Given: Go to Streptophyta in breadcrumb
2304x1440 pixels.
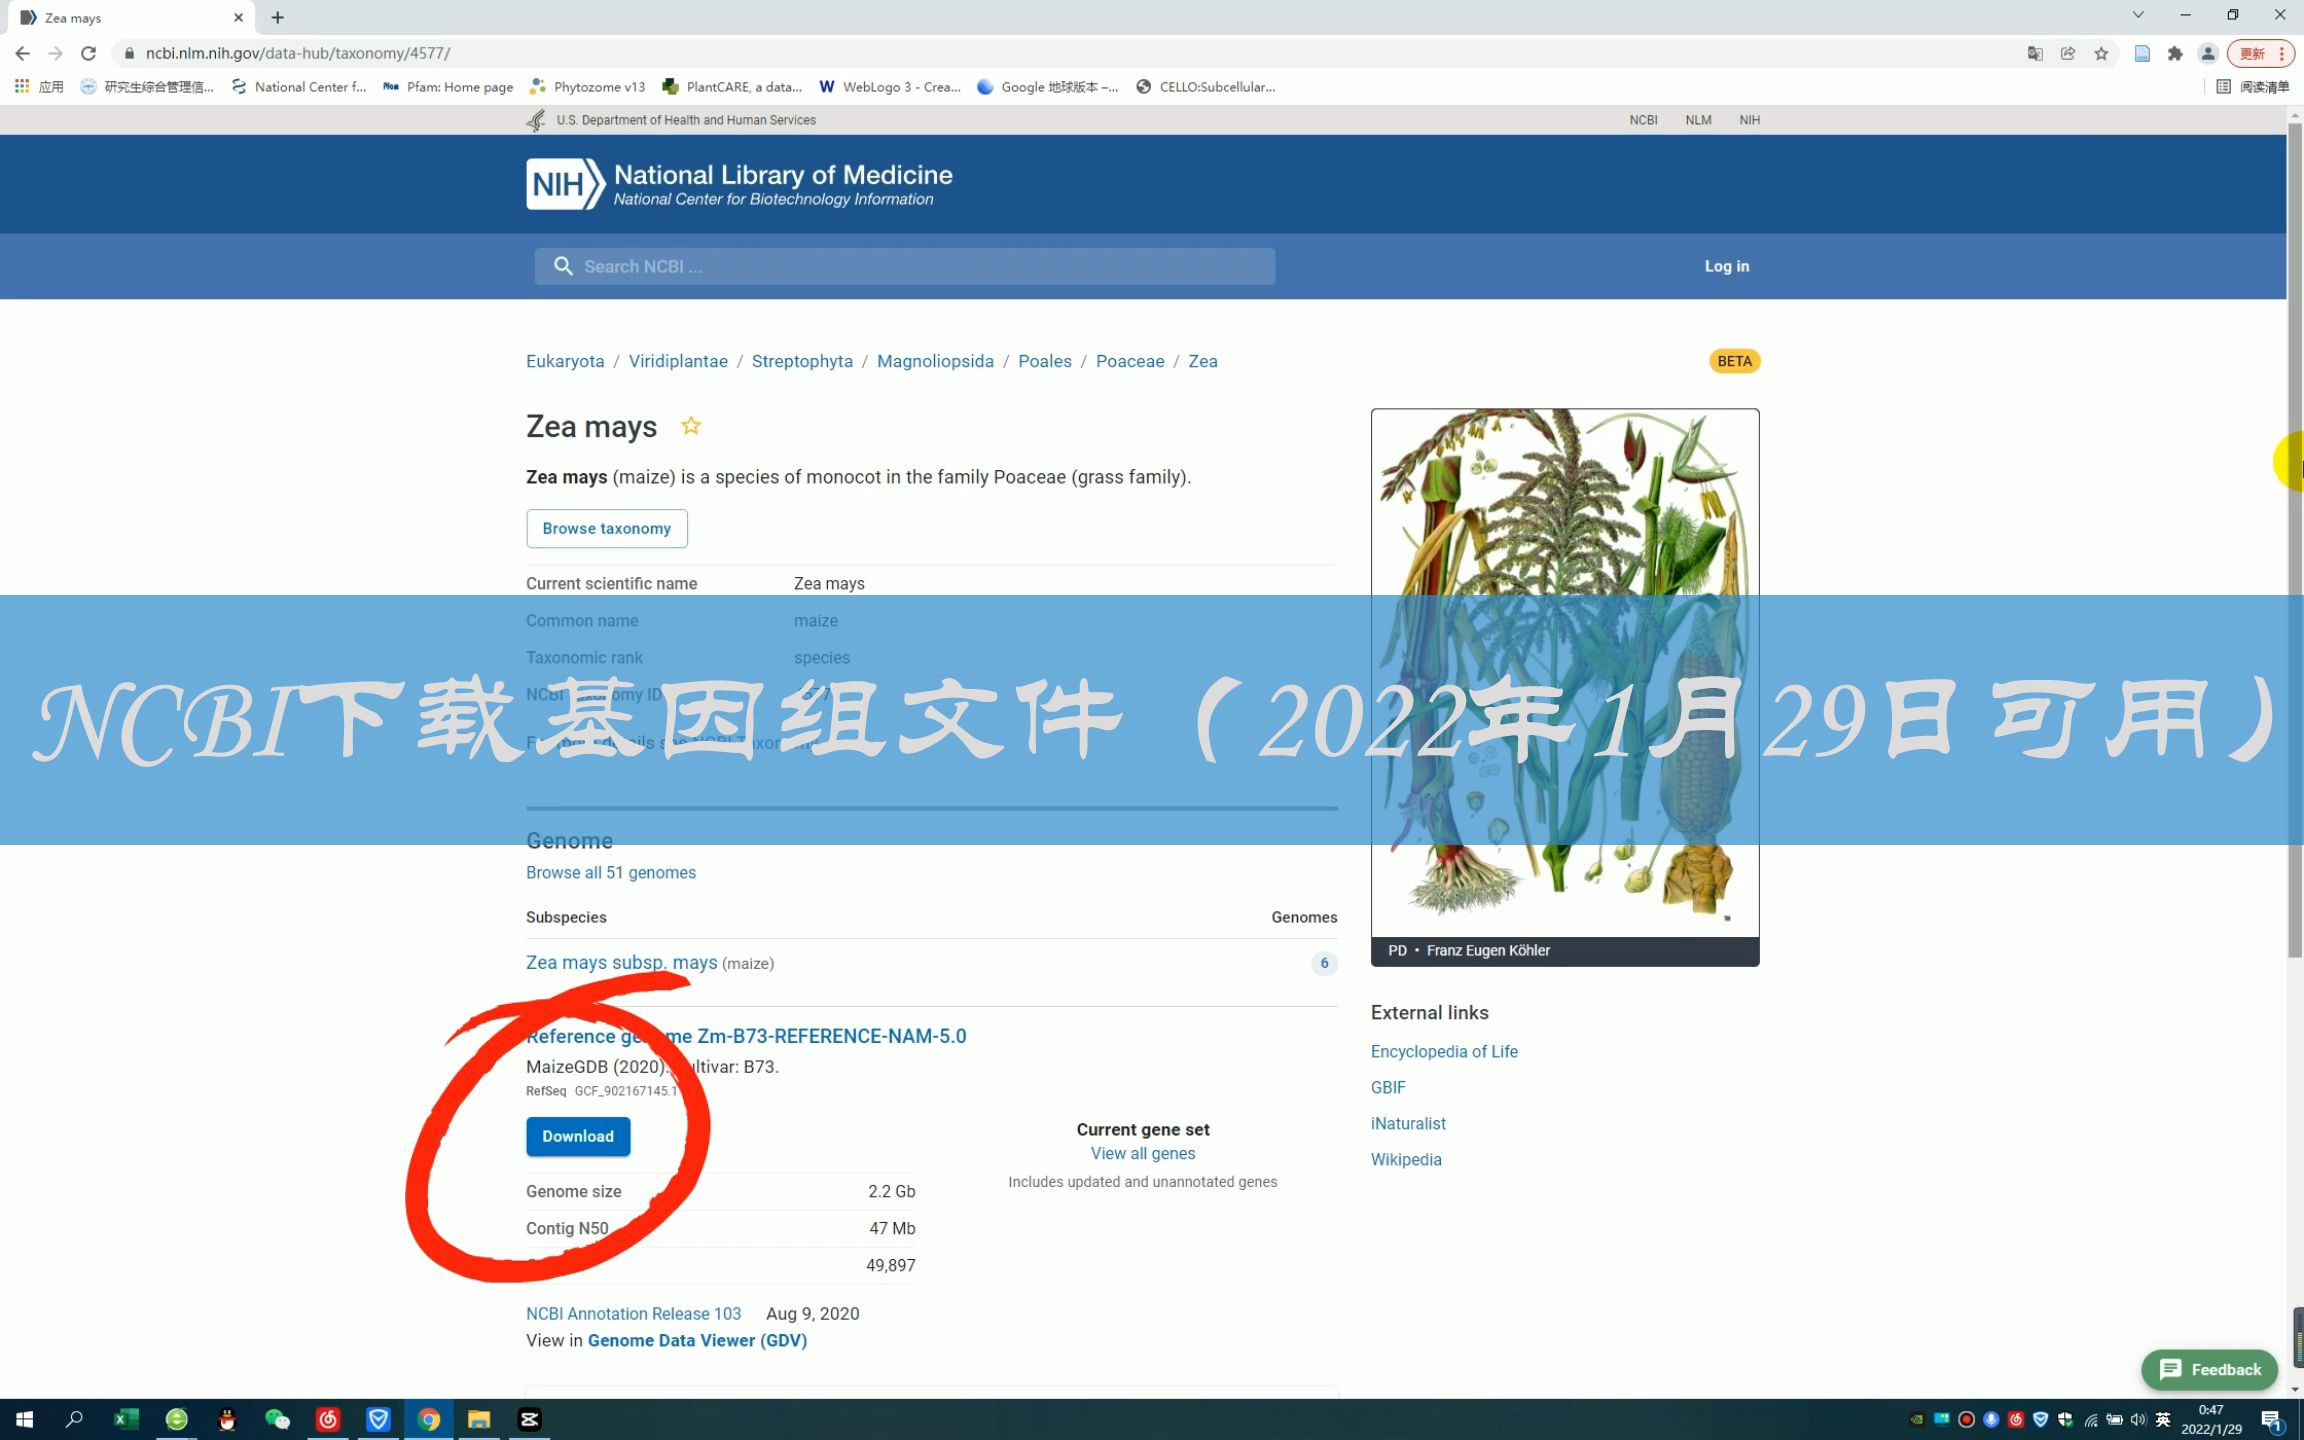Looking at the screenshot, I should tap(802, 361).
